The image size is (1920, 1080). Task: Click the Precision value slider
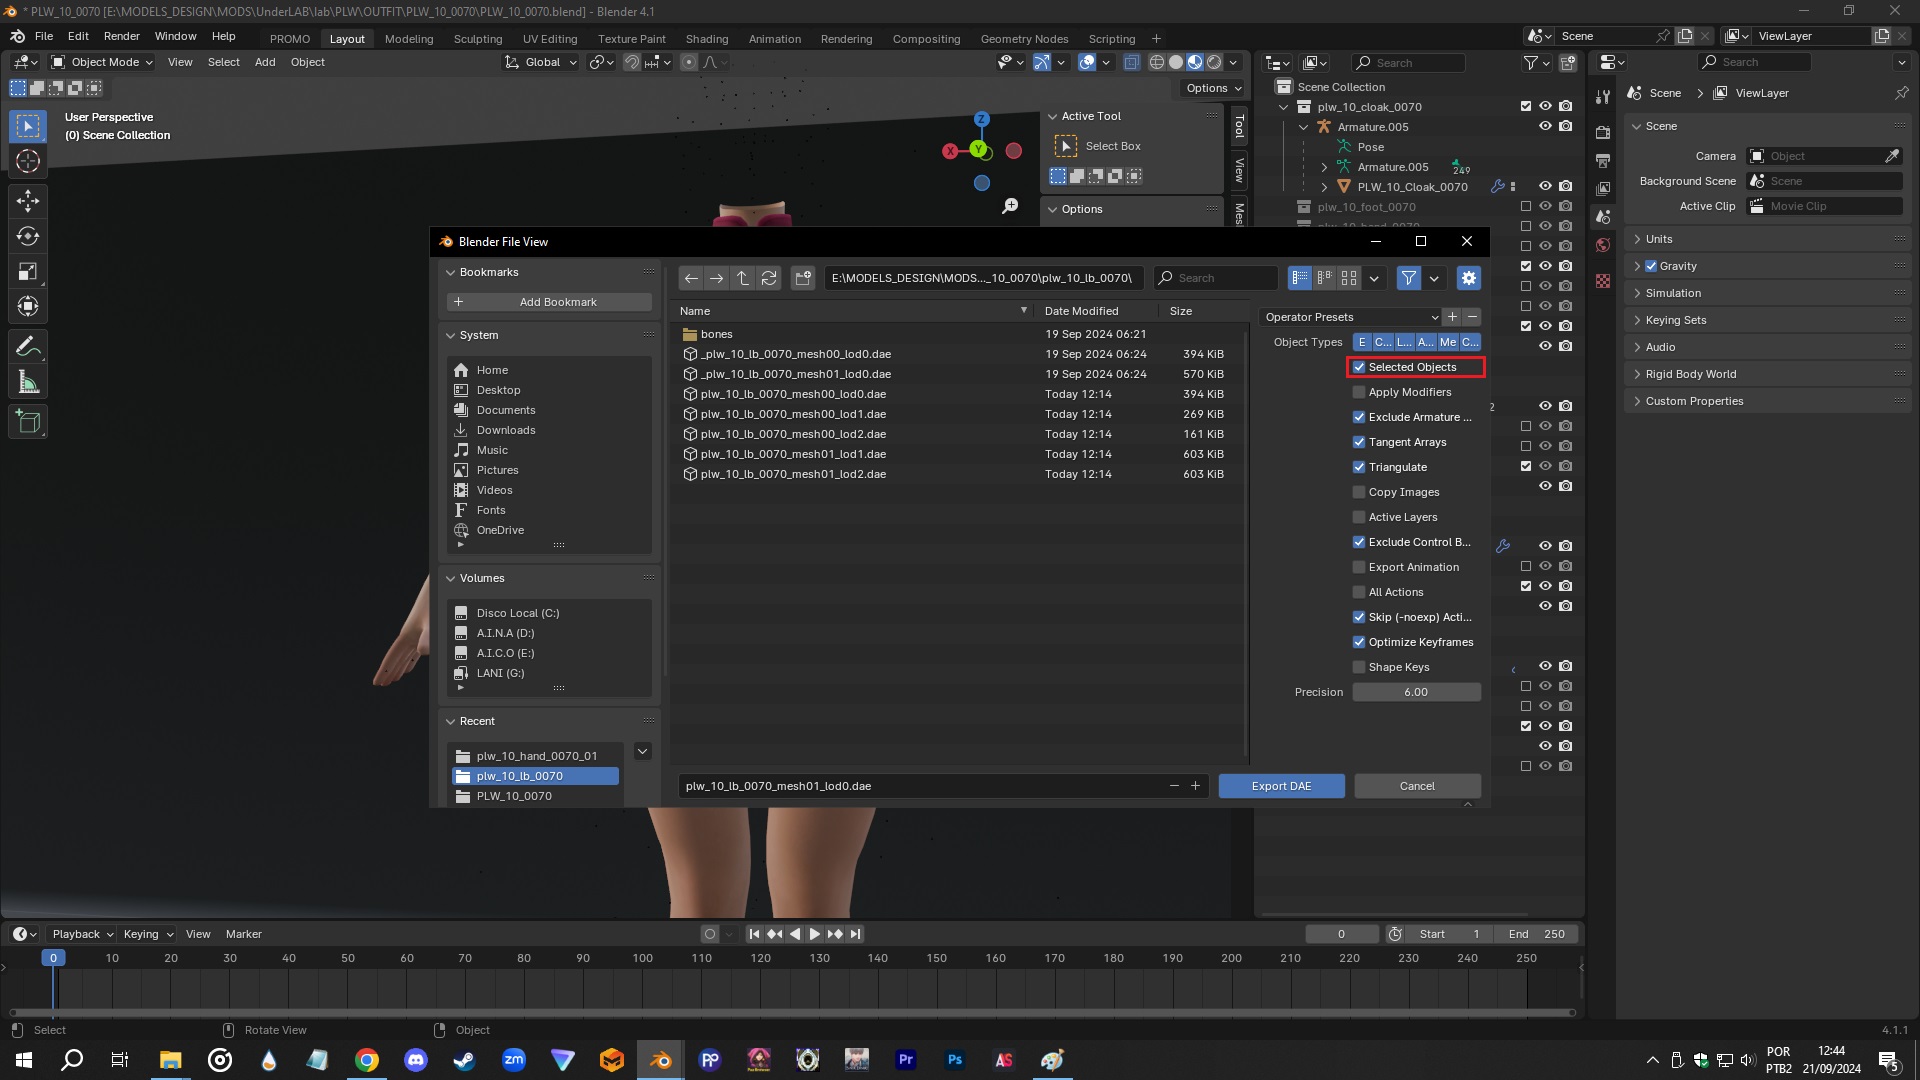(x=1416, y=692)
